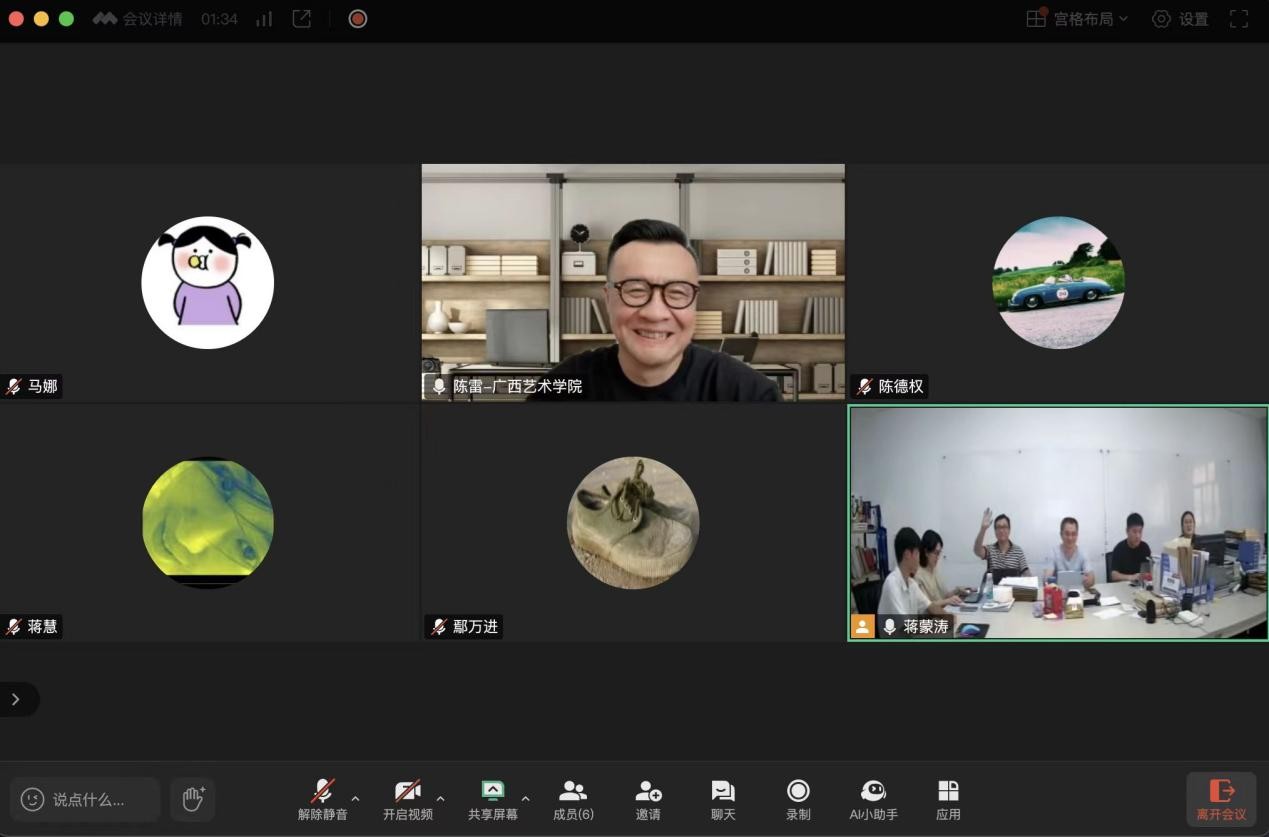Click the name label 蒋蒙涛

926,627
